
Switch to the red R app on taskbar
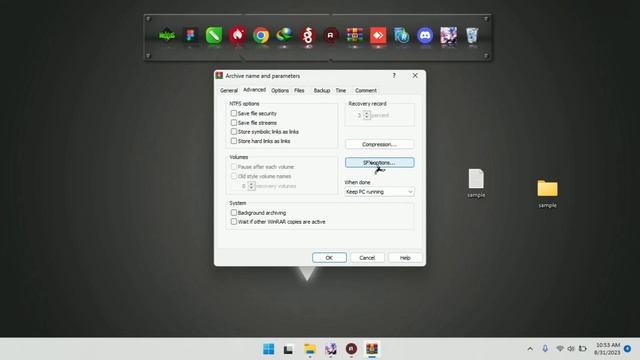(x=351, y=349)
